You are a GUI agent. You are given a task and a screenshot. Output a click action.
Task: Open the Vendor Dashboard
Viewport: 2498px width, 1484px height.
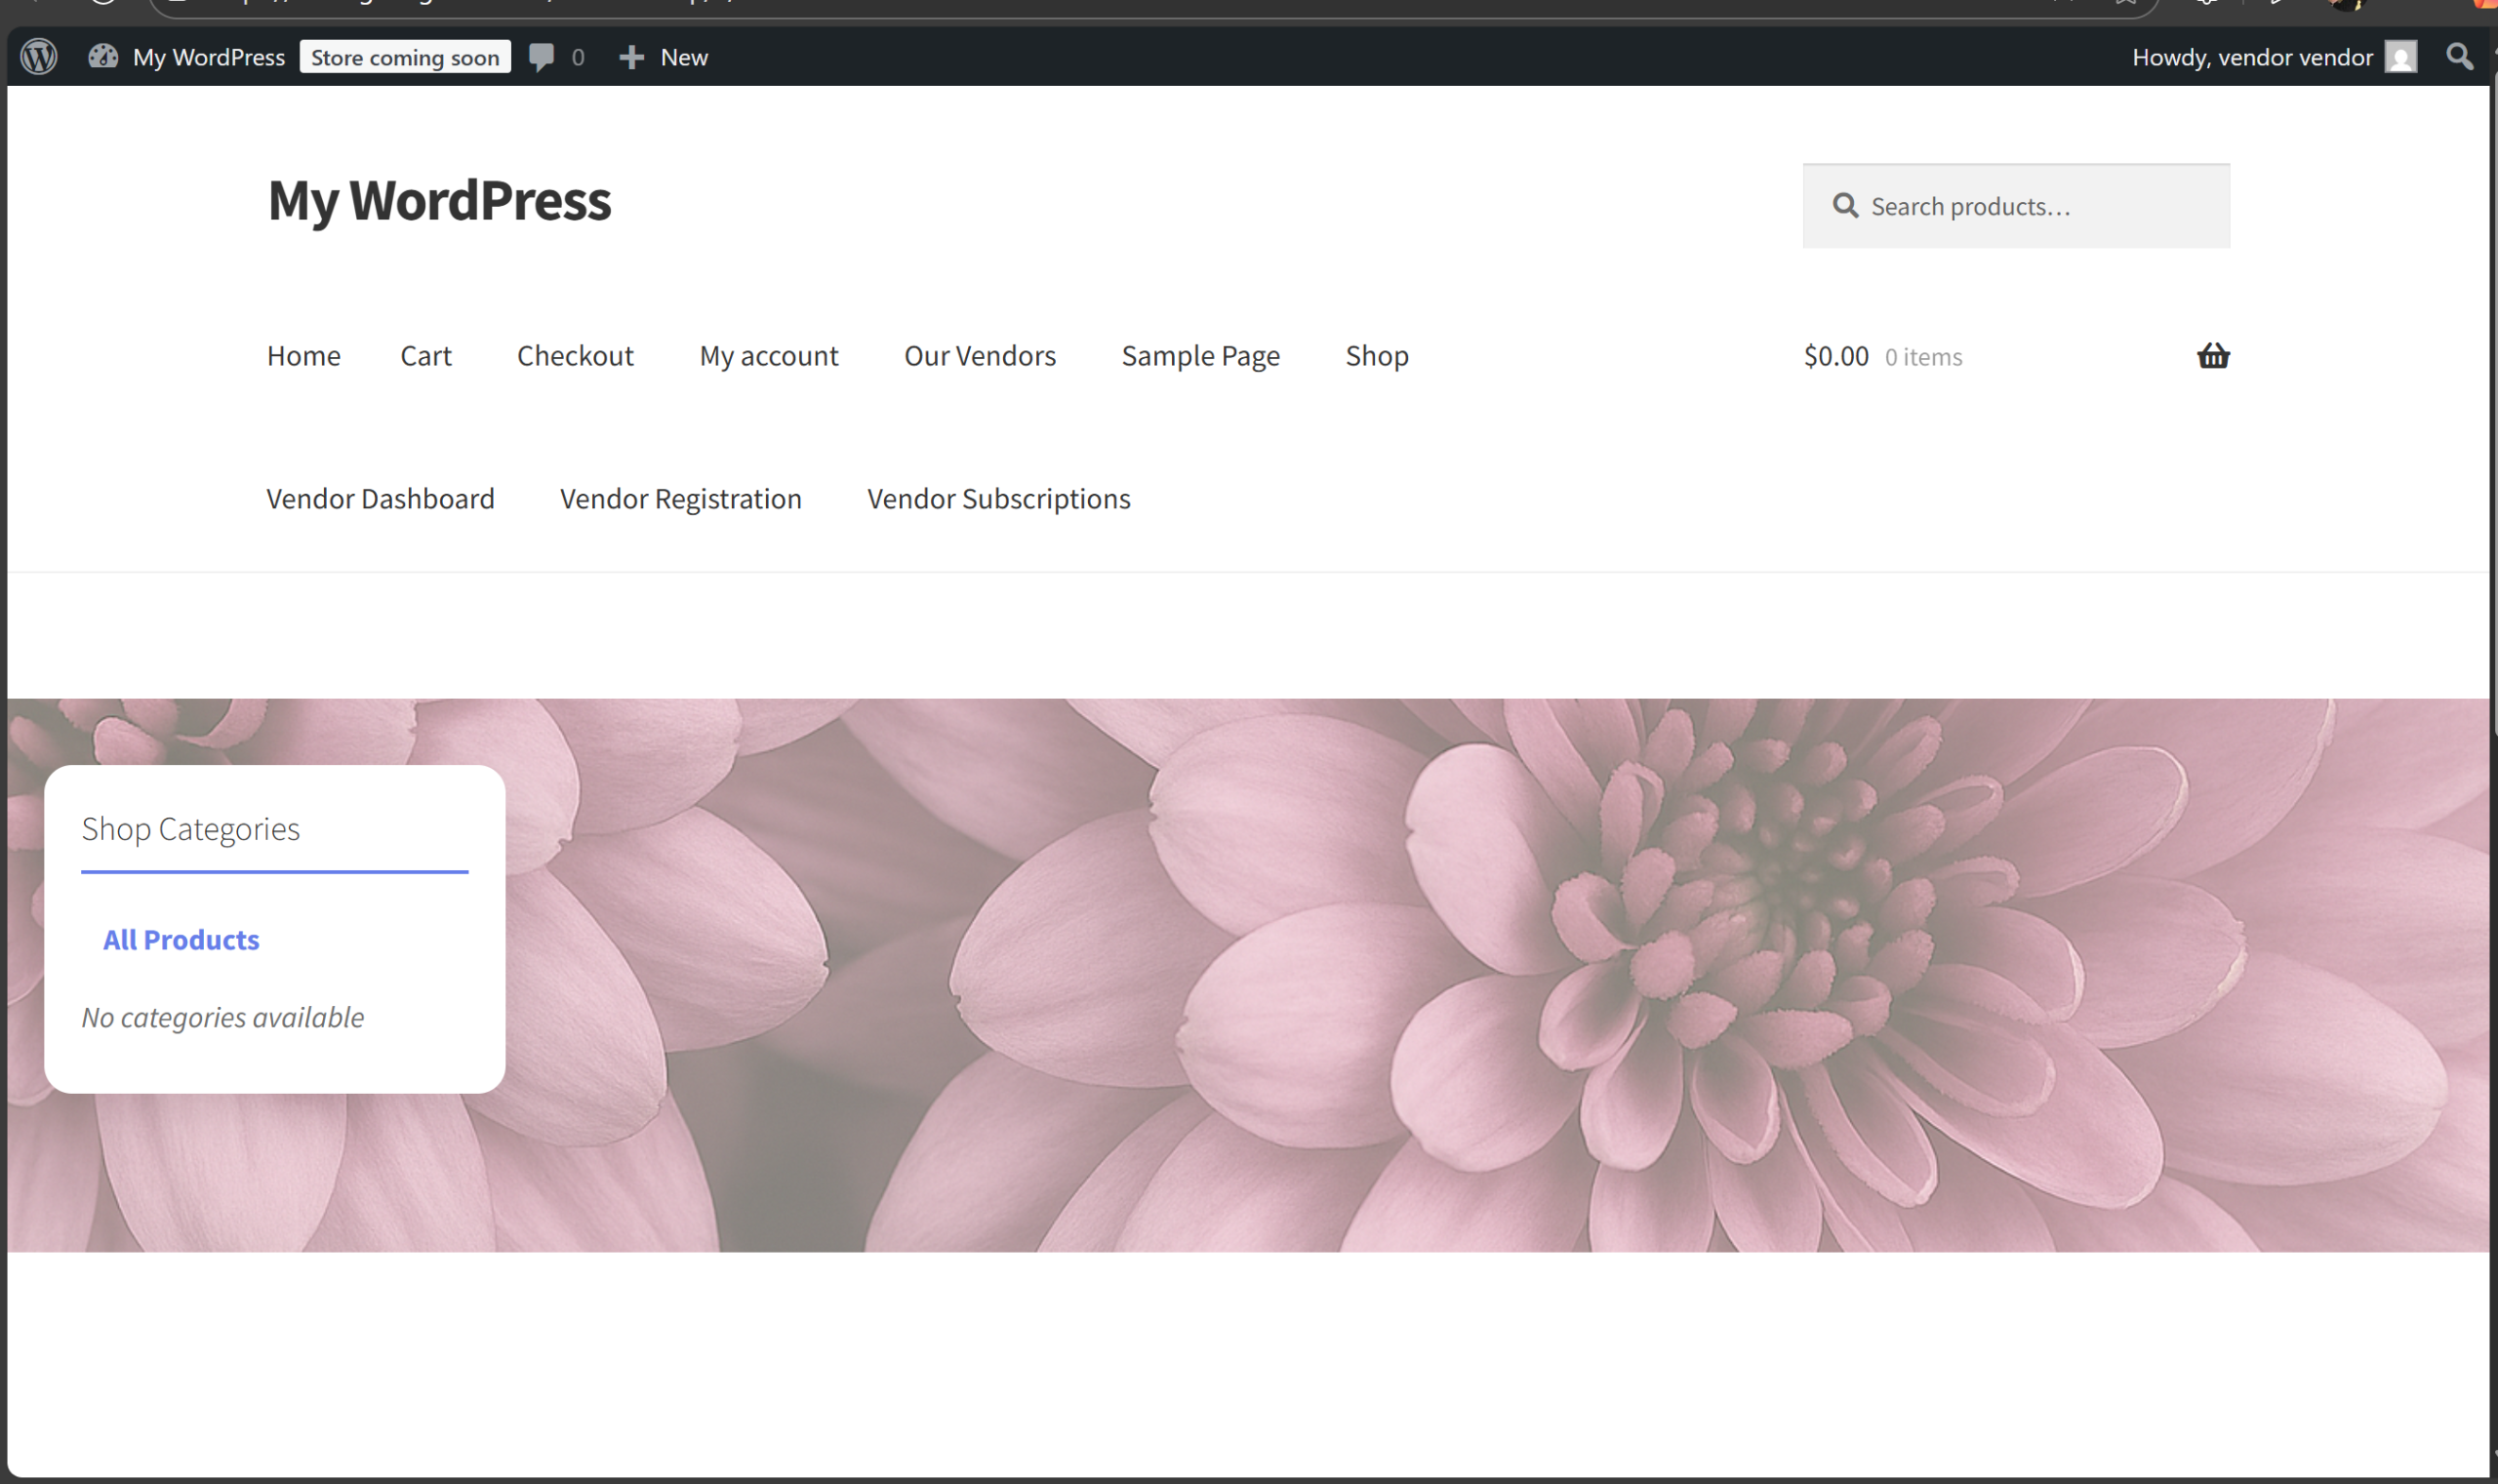click(380, 499)
